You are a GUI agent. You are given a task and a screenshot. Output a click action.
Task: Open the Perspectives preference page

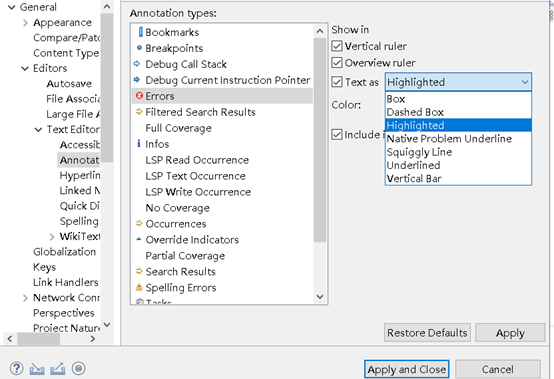point(64,313)
